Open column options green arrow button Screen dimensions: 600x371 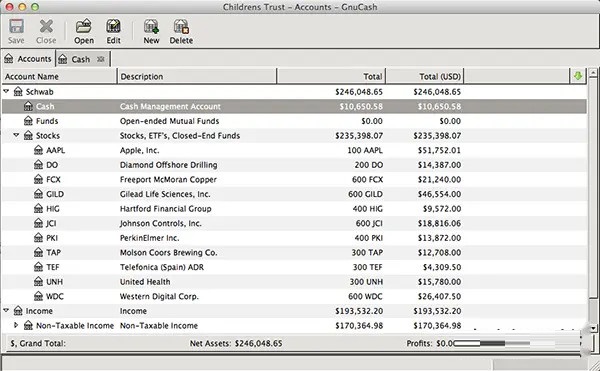tap(578, 76)
